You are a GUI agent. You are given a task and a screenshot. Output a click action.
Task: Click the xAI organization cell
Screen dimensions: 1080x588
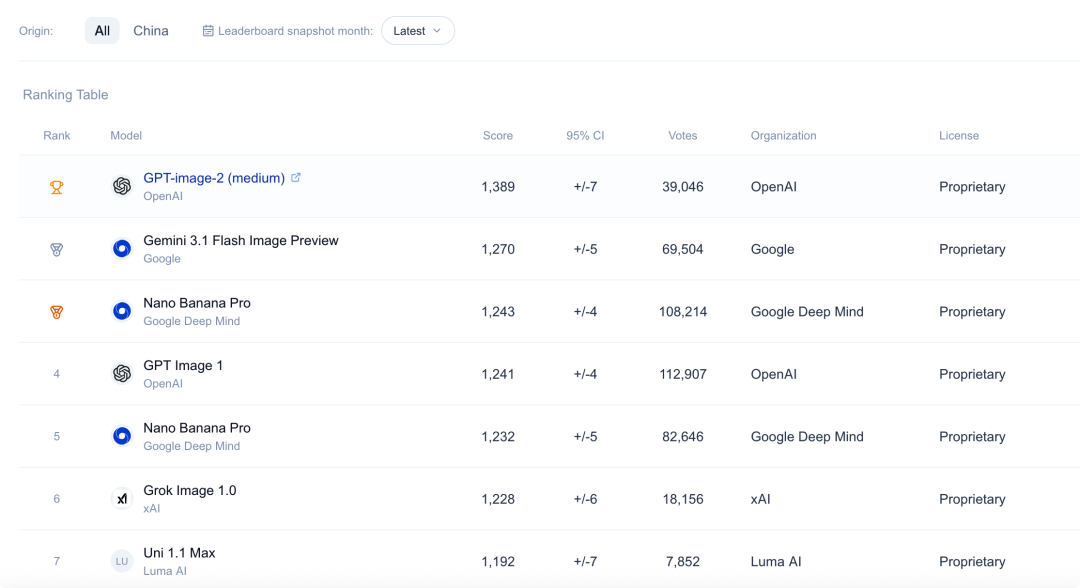760,499
